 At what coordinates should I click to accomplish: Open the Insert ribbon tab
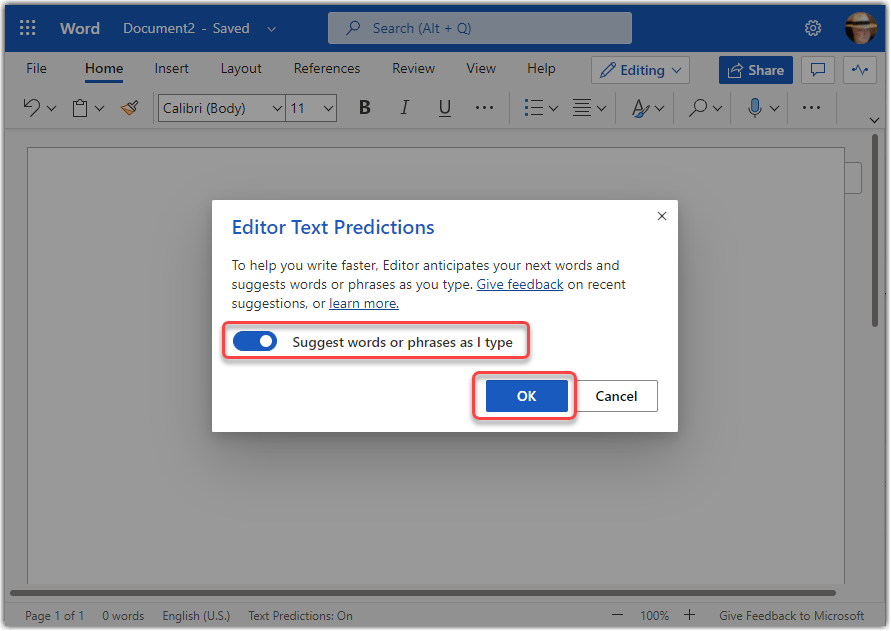click(172, 69)
